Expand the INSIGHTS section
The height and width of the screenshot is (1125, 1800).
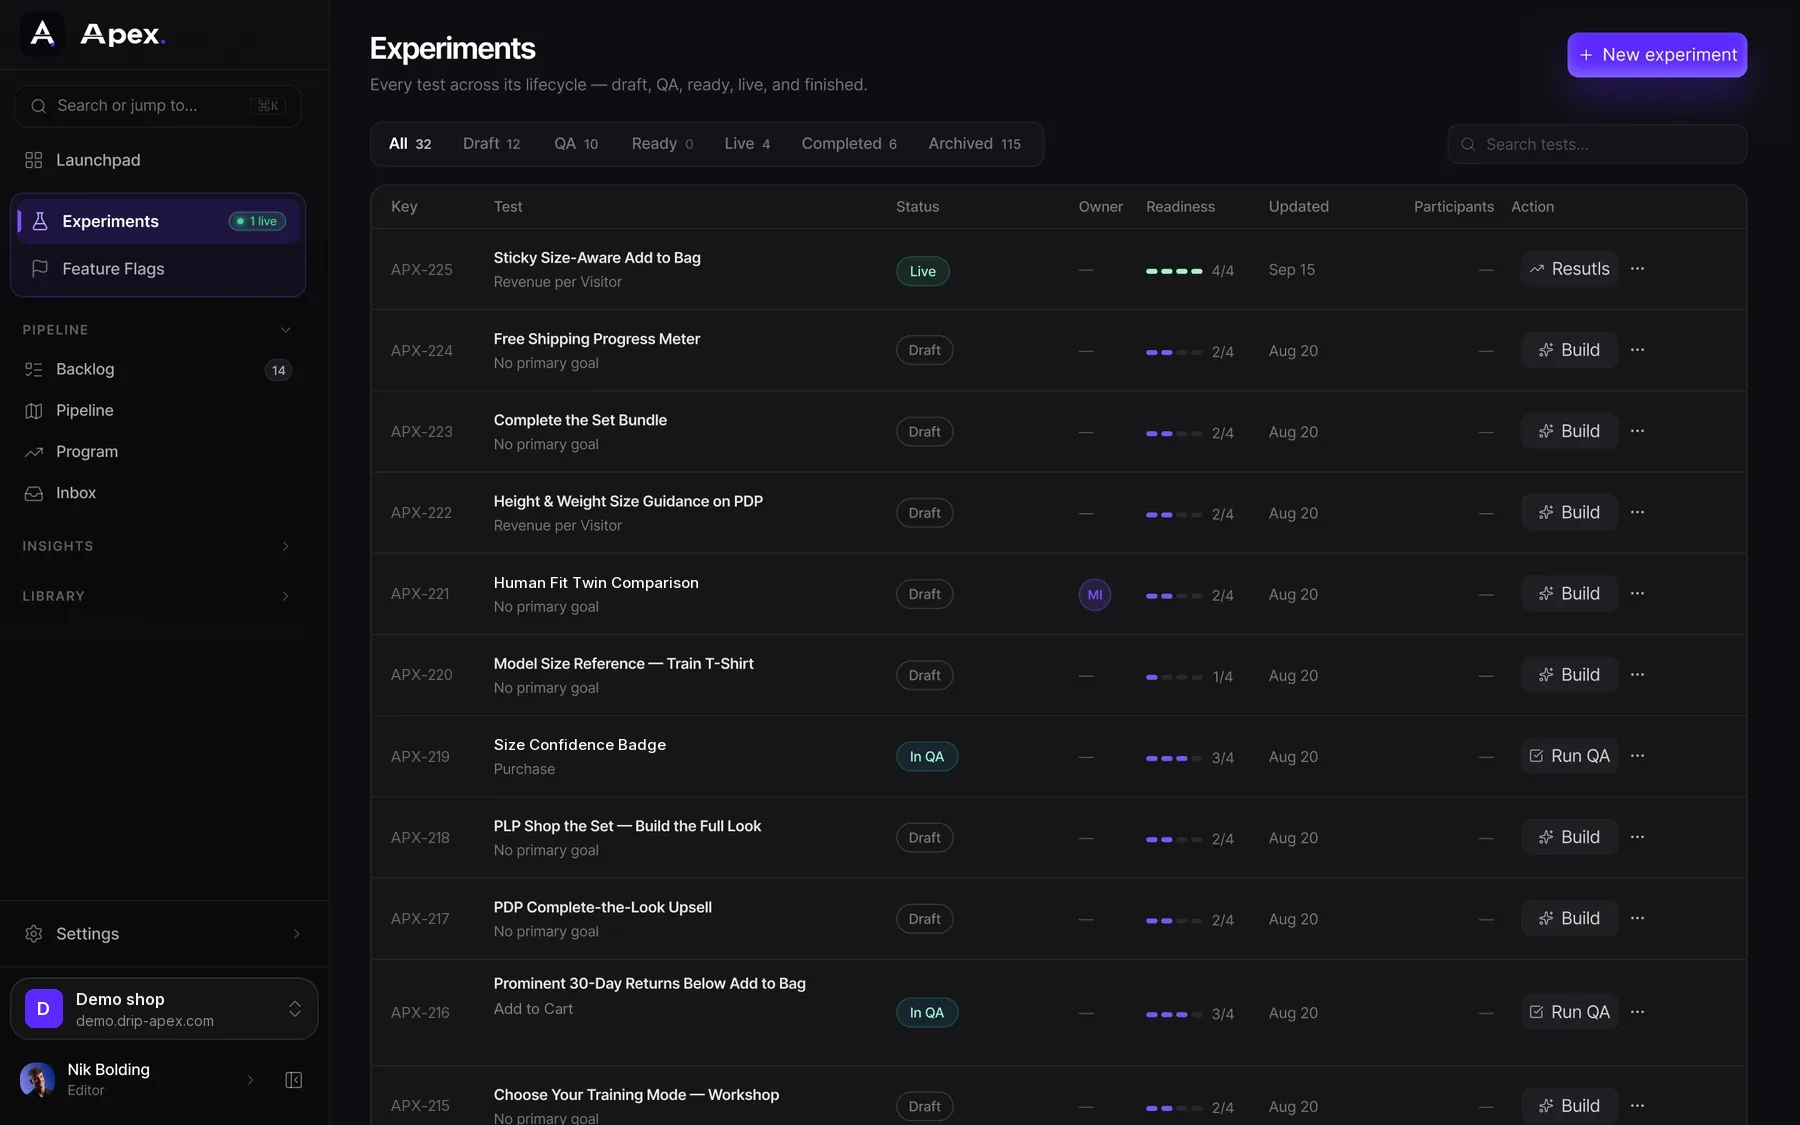[285, 546]
